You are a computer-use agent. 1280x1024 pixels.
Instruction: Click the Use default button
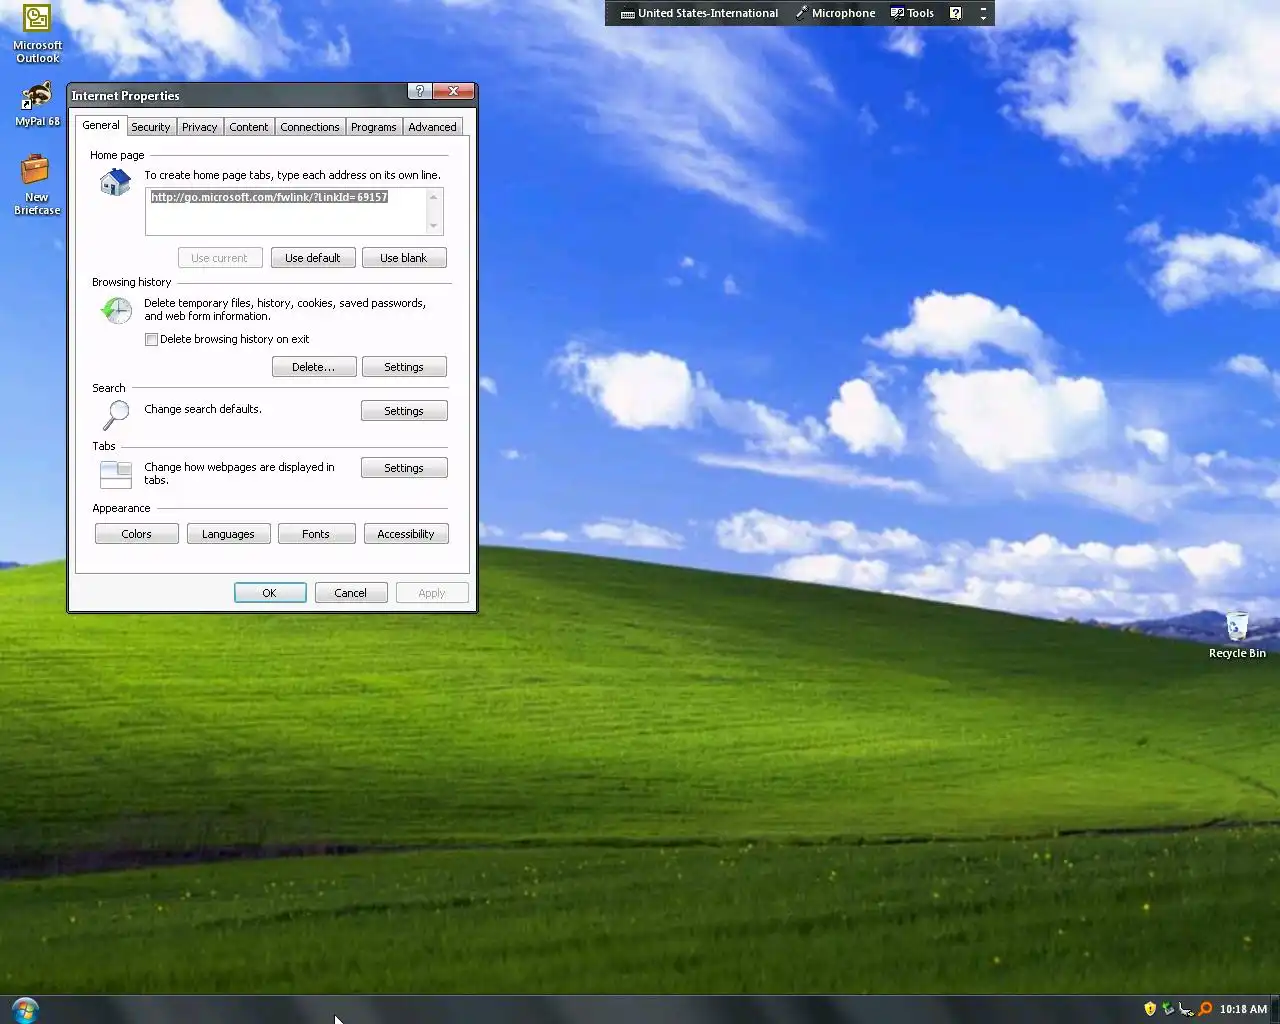(x=313, y=258)
